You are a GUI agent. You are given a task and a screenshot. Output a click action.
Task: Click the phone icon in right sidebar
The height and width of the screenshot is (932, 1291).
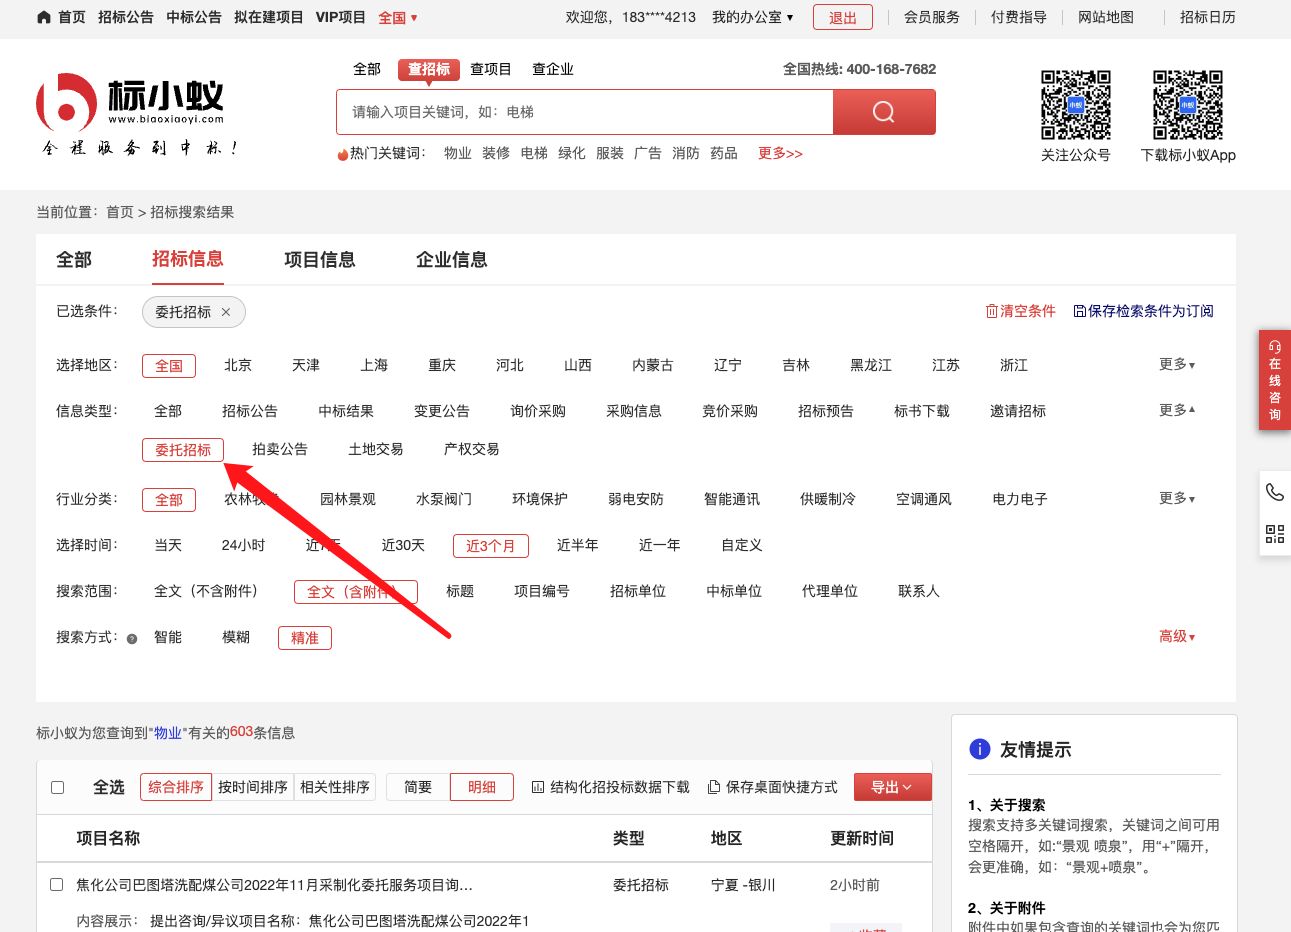(x=1275, y=492)
